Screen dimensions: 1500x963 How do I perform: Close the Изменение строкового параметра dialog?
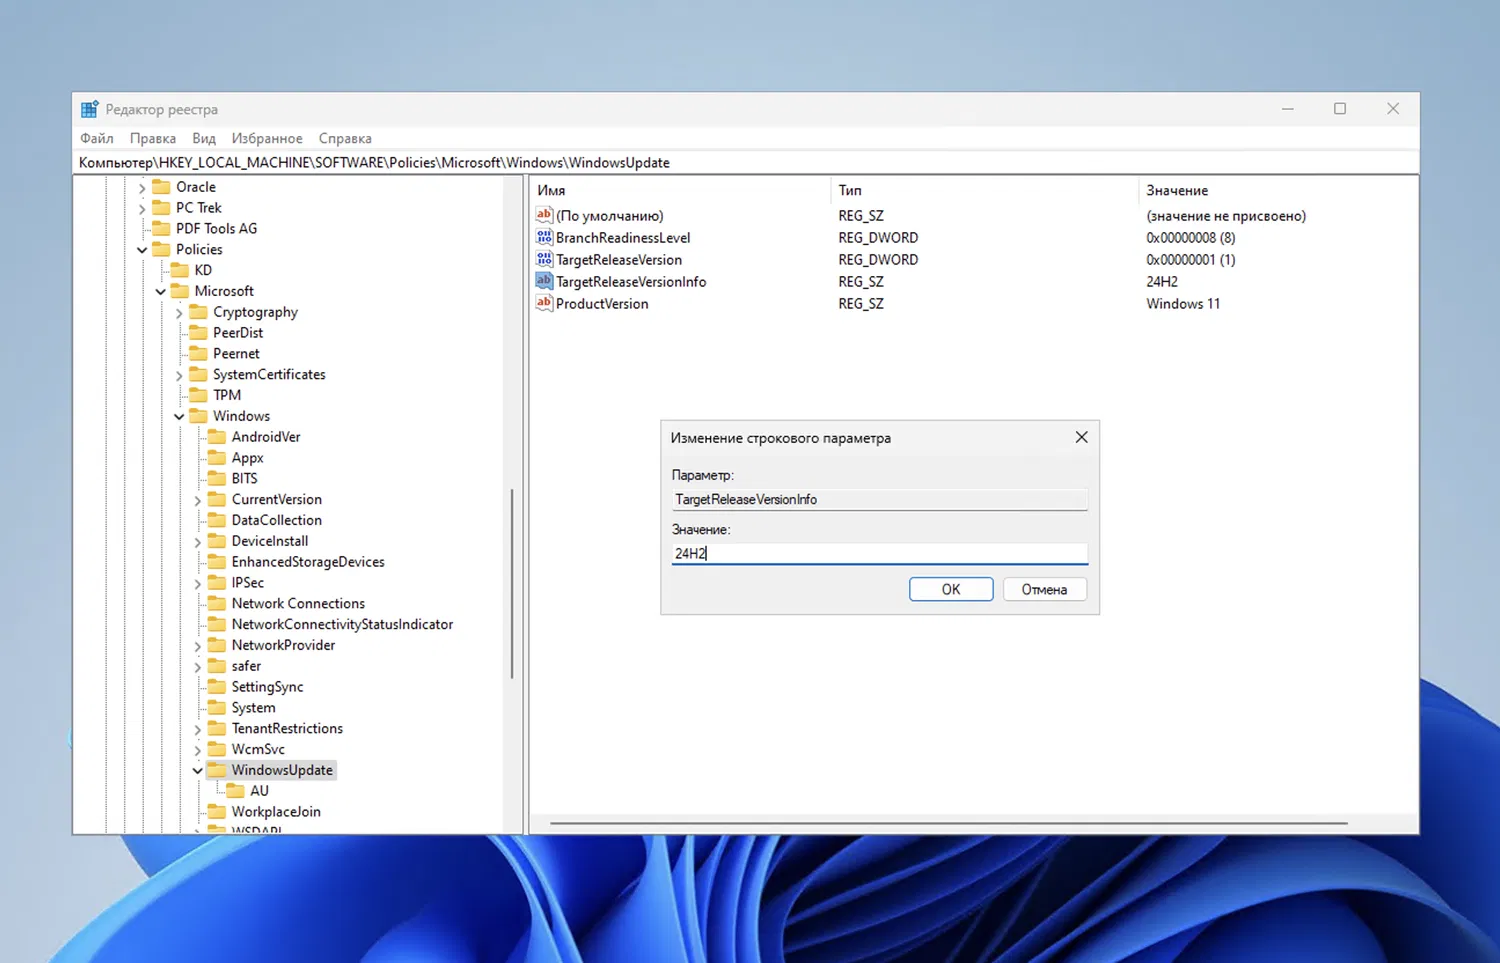[1081, 437]
